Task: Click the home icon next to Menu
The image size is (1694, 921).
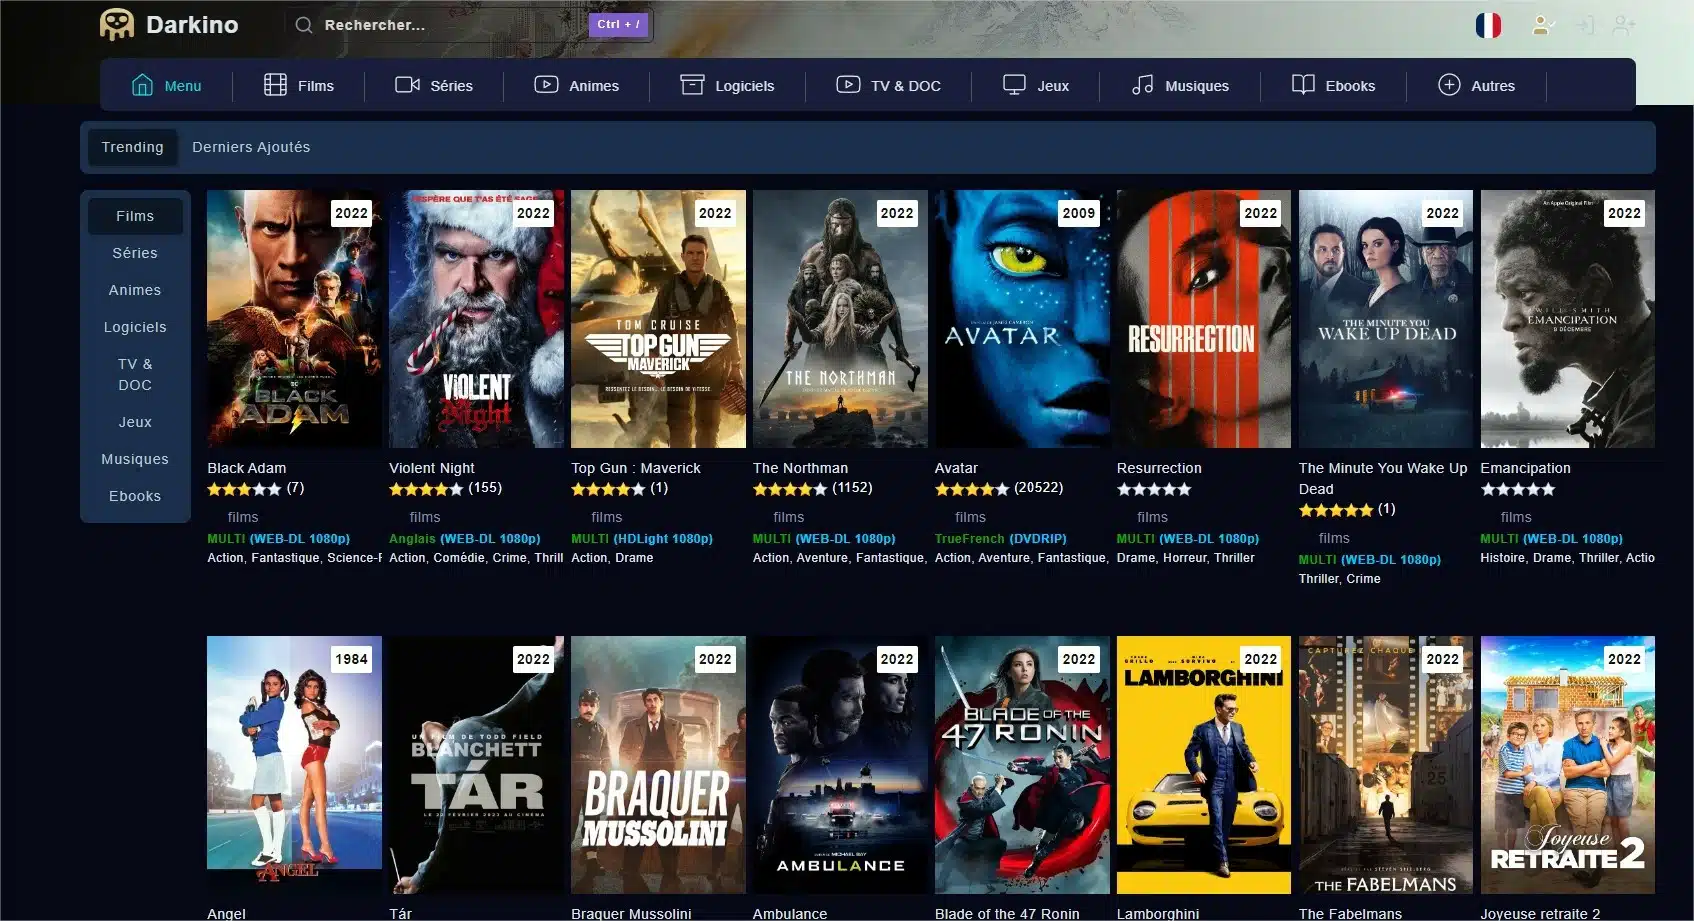Action: 142,85
